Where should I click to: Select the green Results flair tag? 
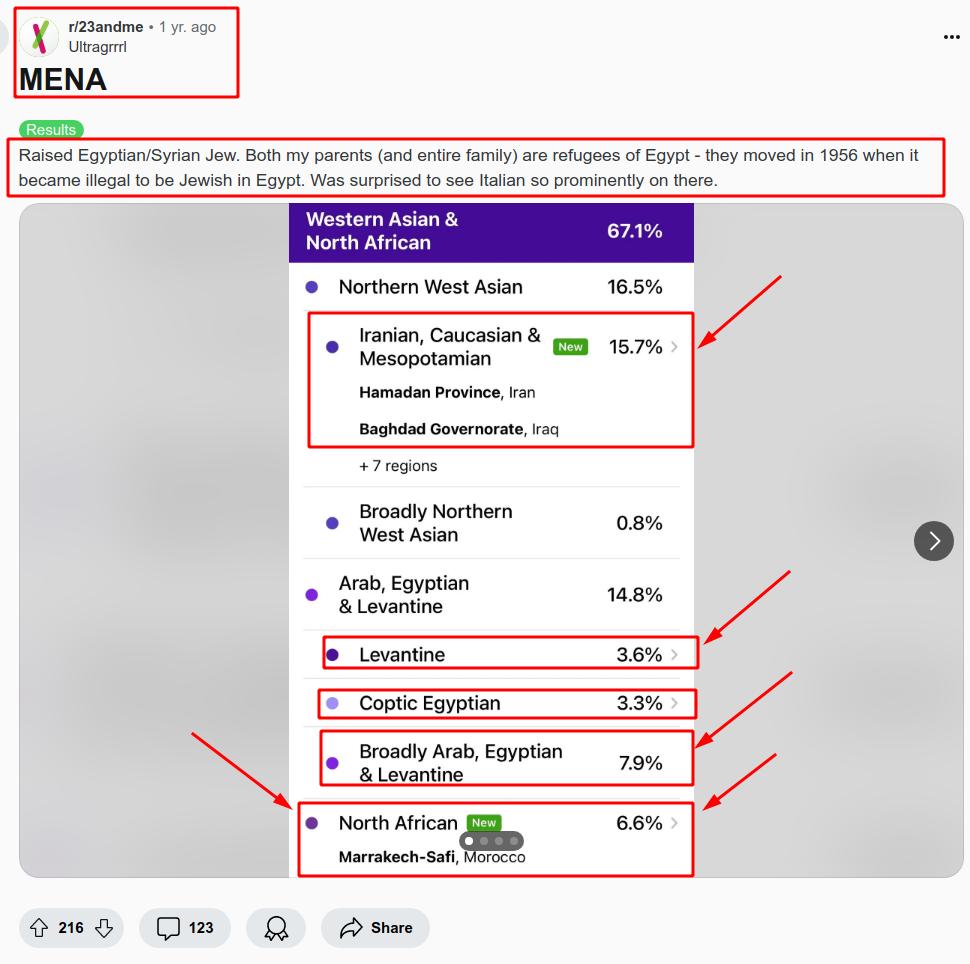coord(51,130)
